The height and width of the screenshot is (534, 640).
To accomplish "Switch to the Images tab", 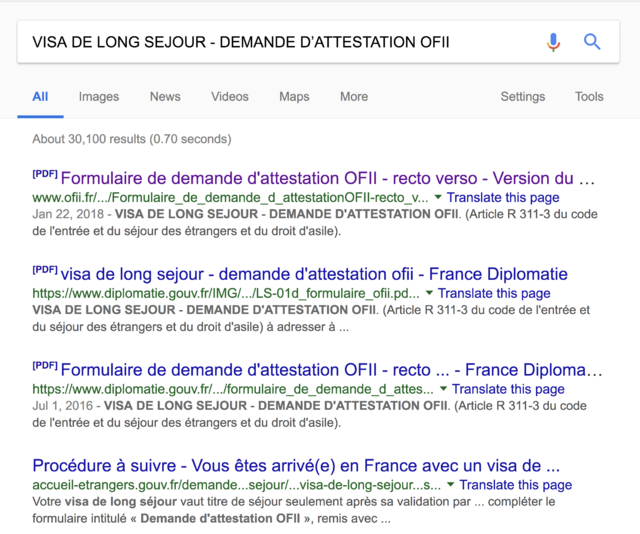I will [99, 97].
